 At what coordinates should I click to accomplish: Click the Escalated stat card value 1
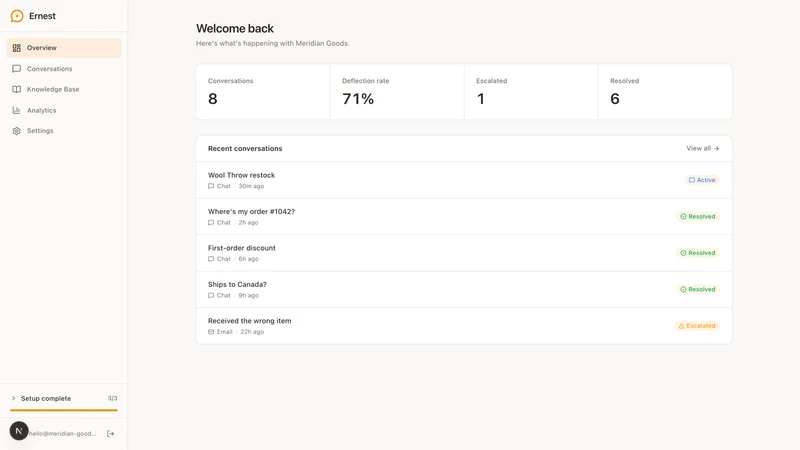pos(481,99)
